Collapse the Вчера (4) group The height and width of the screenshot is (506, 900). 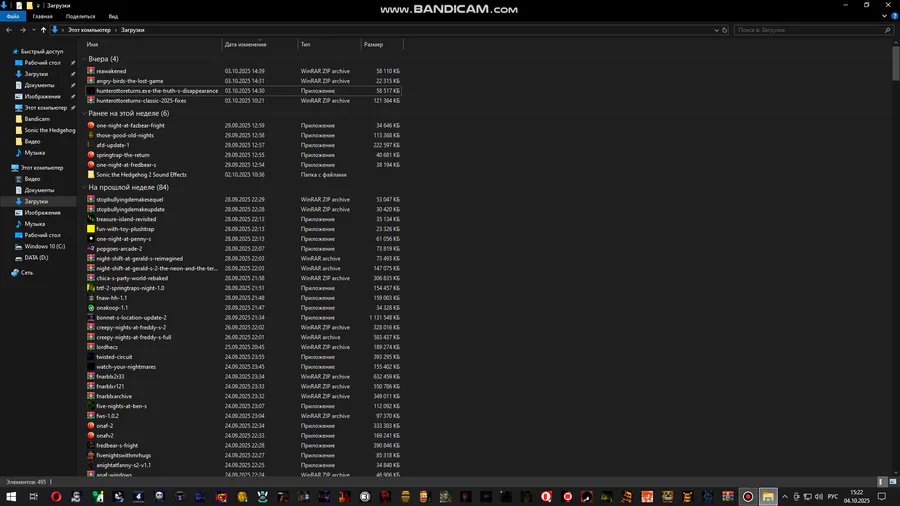84,59
